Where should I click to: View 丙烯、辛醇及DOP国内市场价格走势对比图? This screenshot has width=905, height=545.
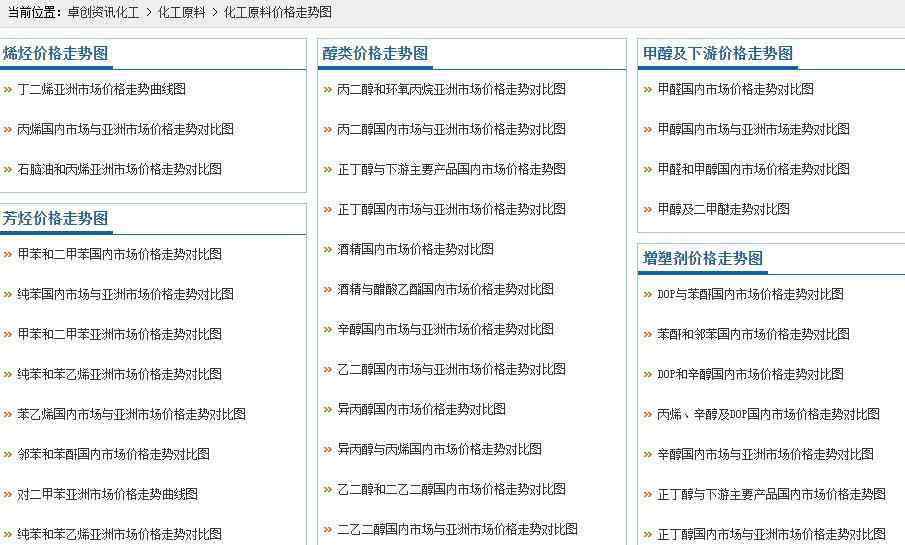point(768,414)
